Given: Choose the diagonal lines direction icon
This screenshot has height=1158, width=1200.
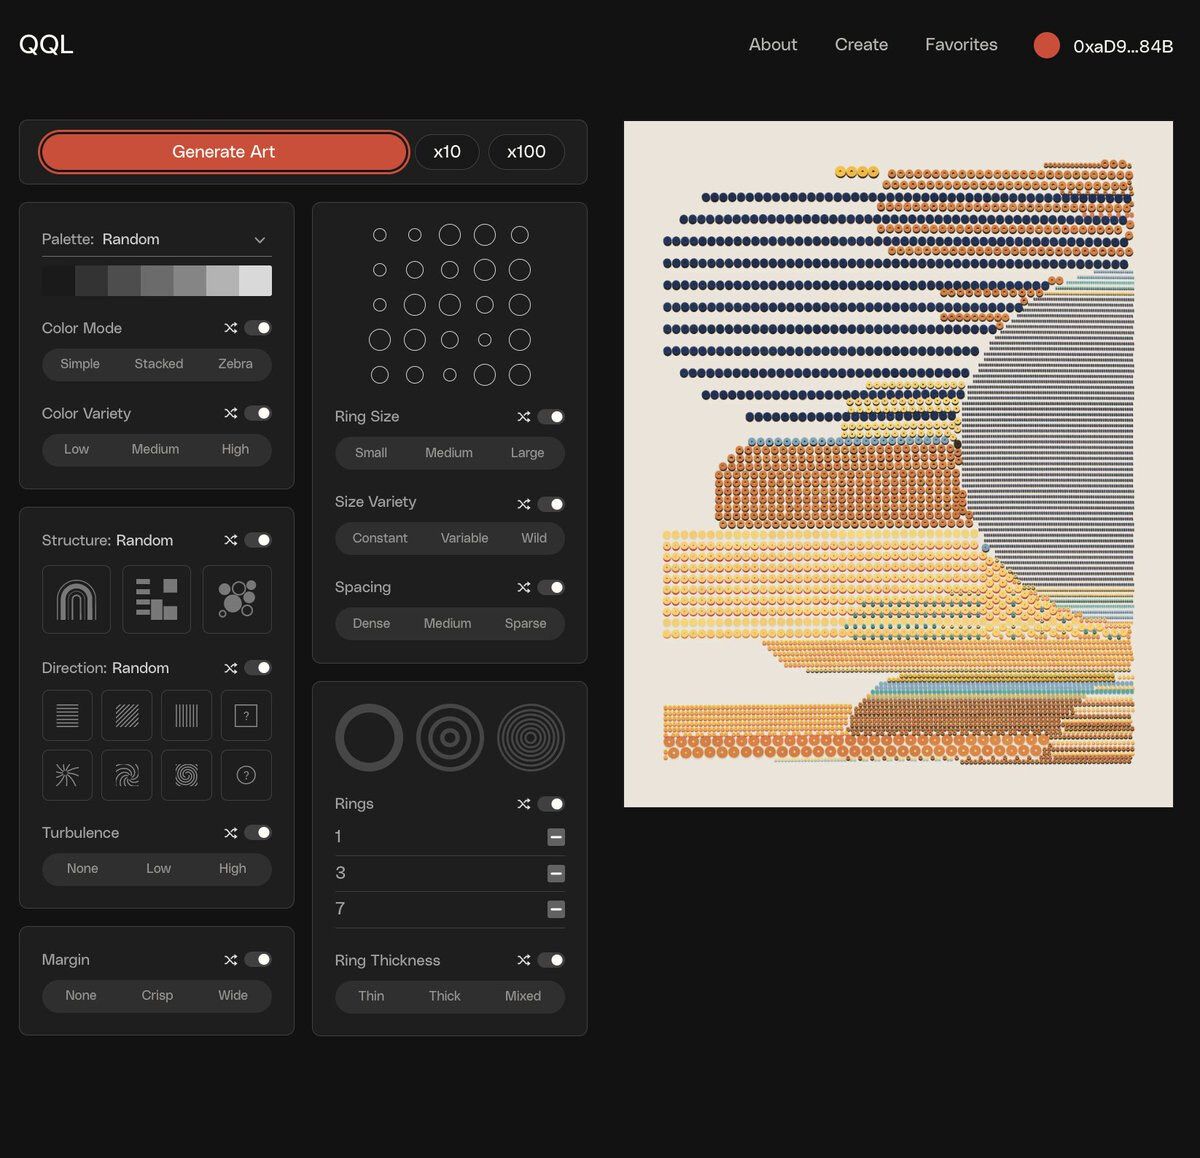Looking at the screenshot, I should (127, 715).
